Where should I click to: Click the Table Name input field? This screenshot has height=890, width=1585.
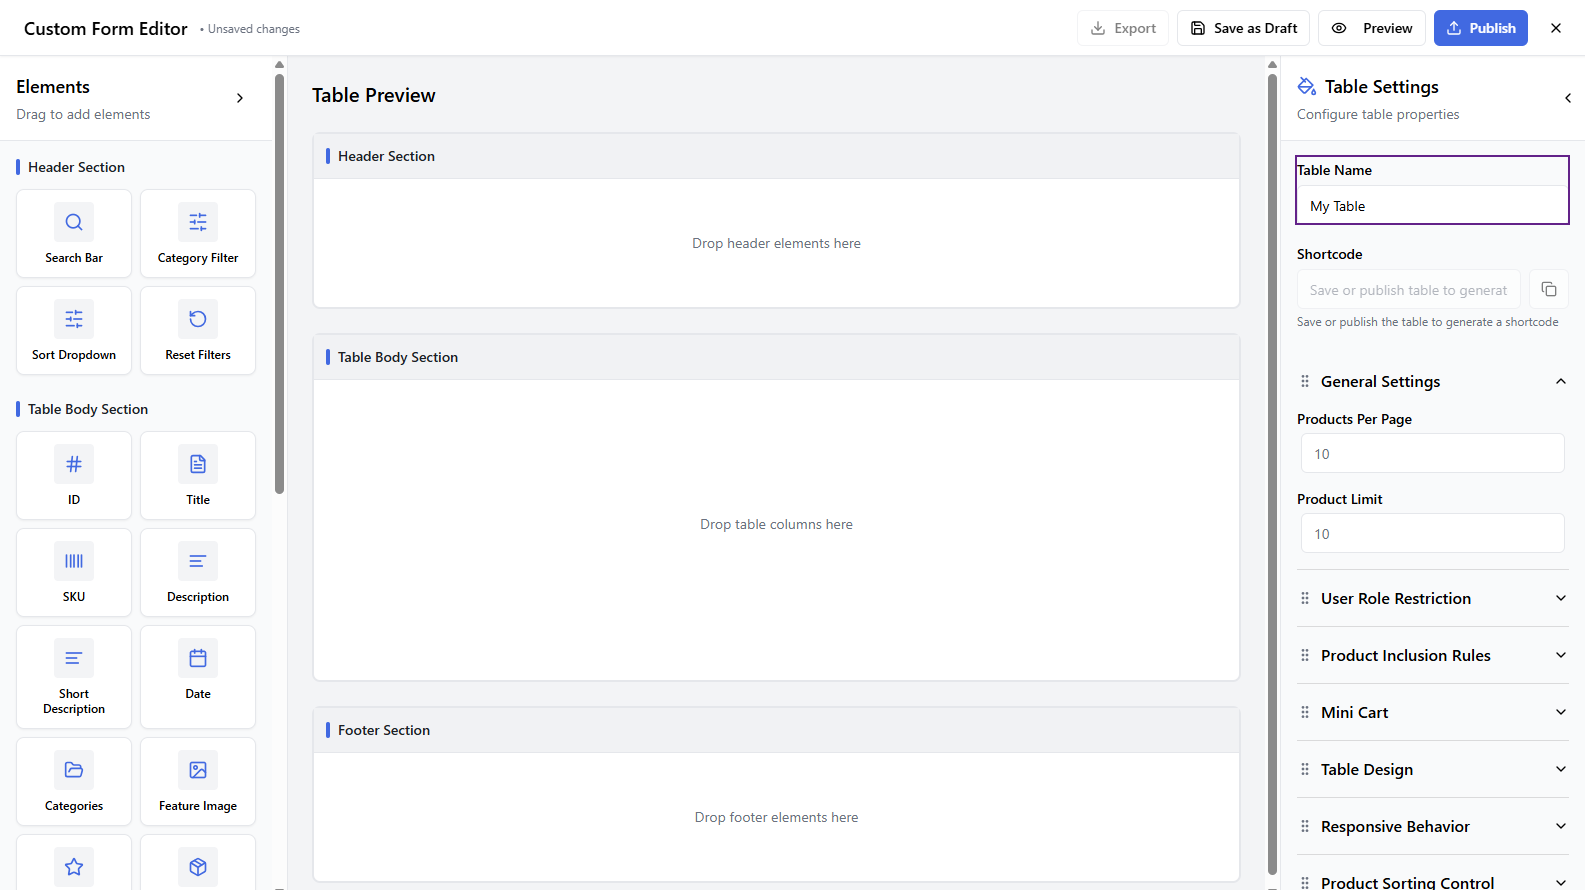point(1432,206)
